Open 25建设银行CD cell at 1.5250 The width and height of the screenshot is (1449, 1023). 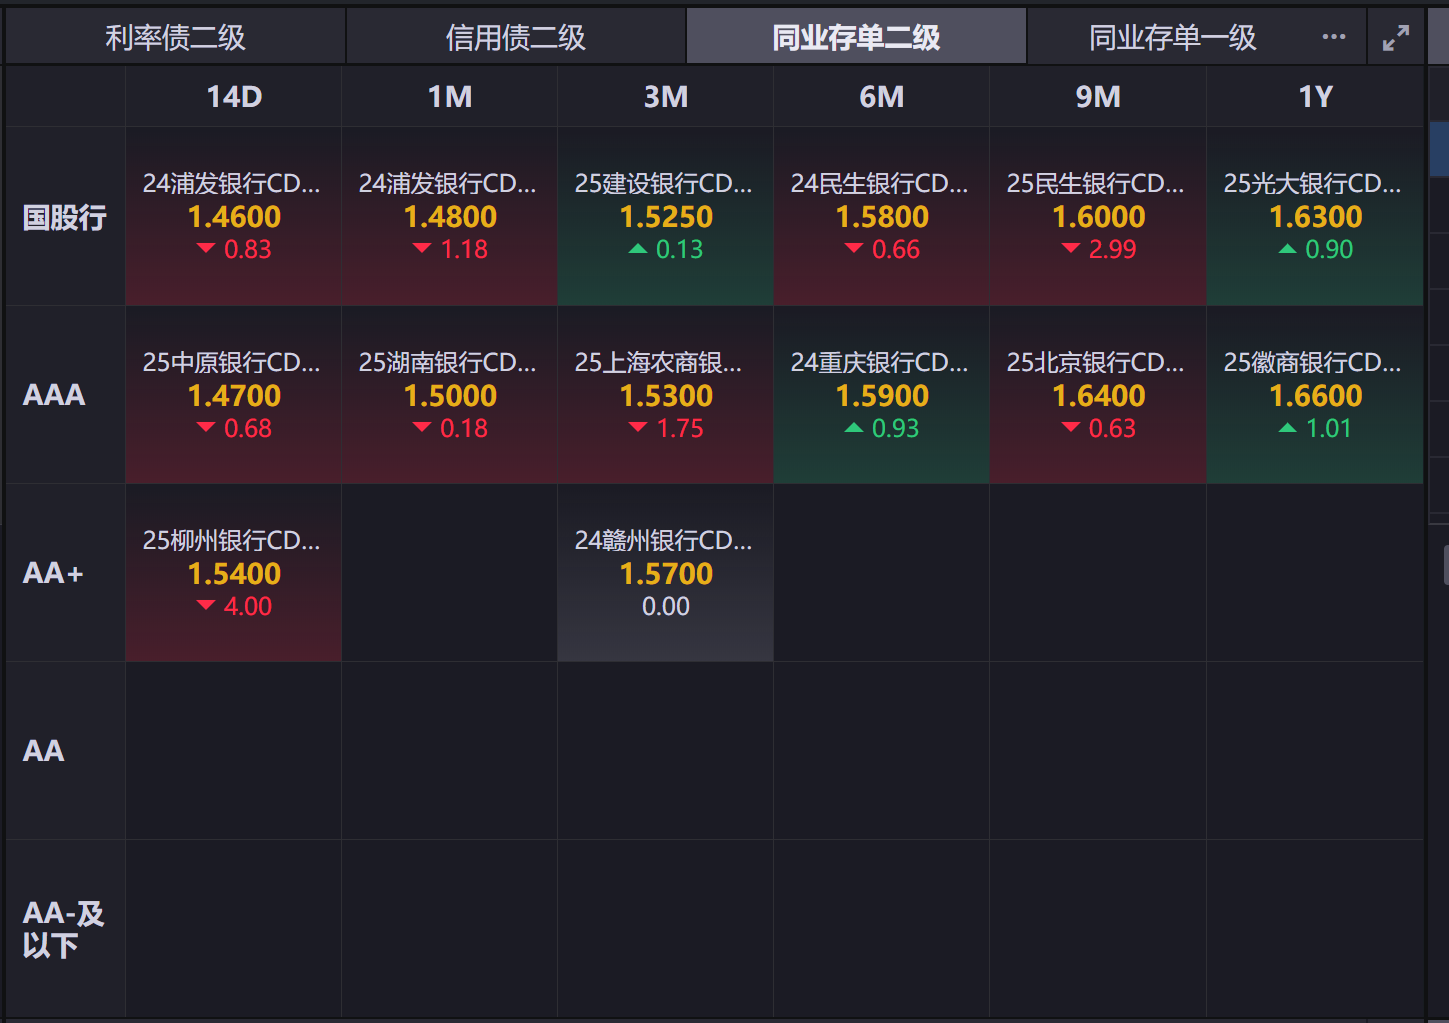coord(666,217)
